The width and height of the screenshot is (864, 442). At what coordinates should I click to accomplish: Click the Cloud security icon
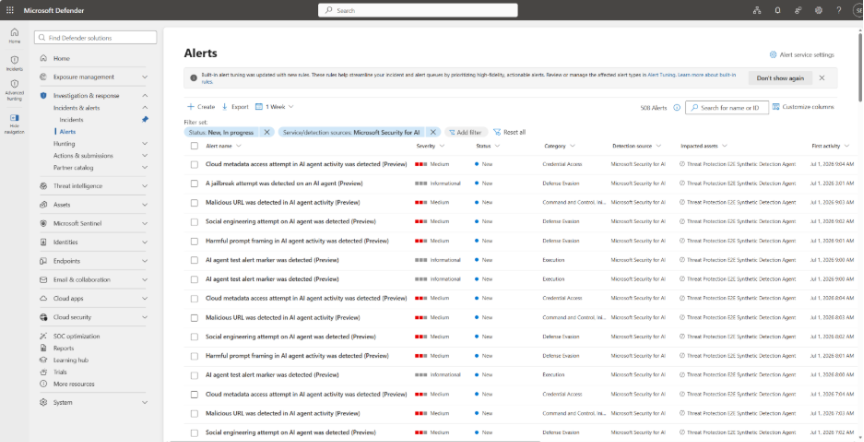tap(44, 317)
